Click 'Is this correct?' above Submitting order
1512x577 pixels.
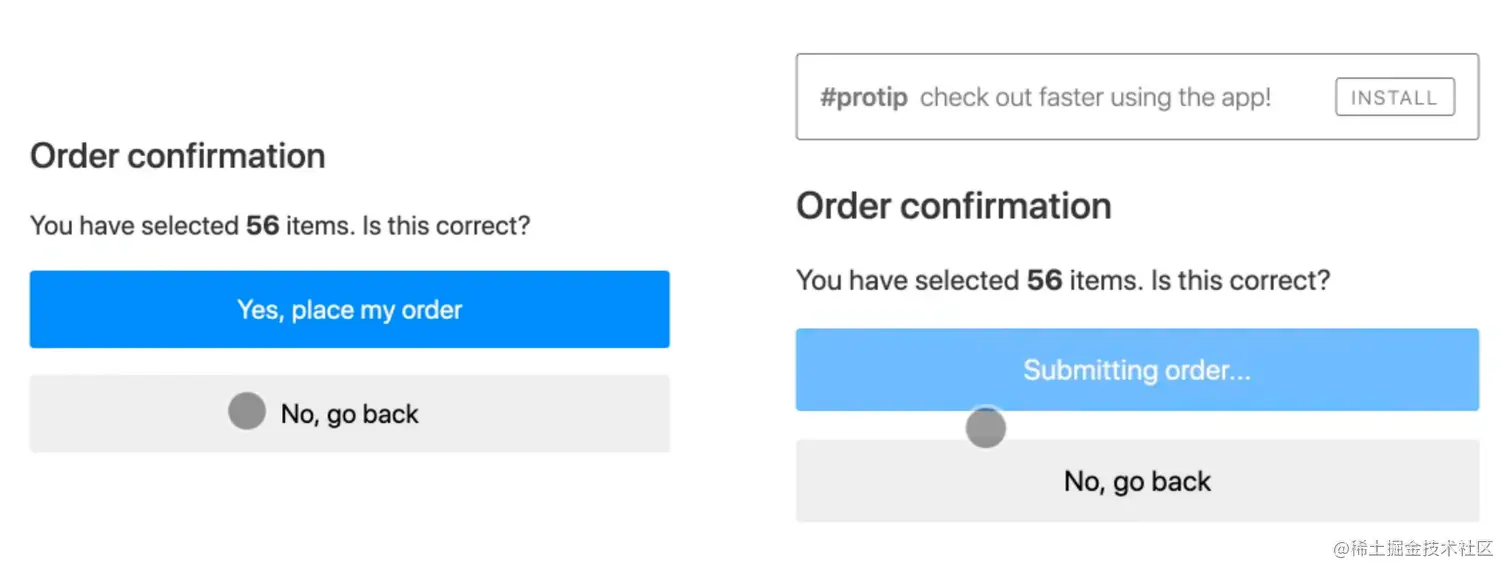(x=1240, y=280)
